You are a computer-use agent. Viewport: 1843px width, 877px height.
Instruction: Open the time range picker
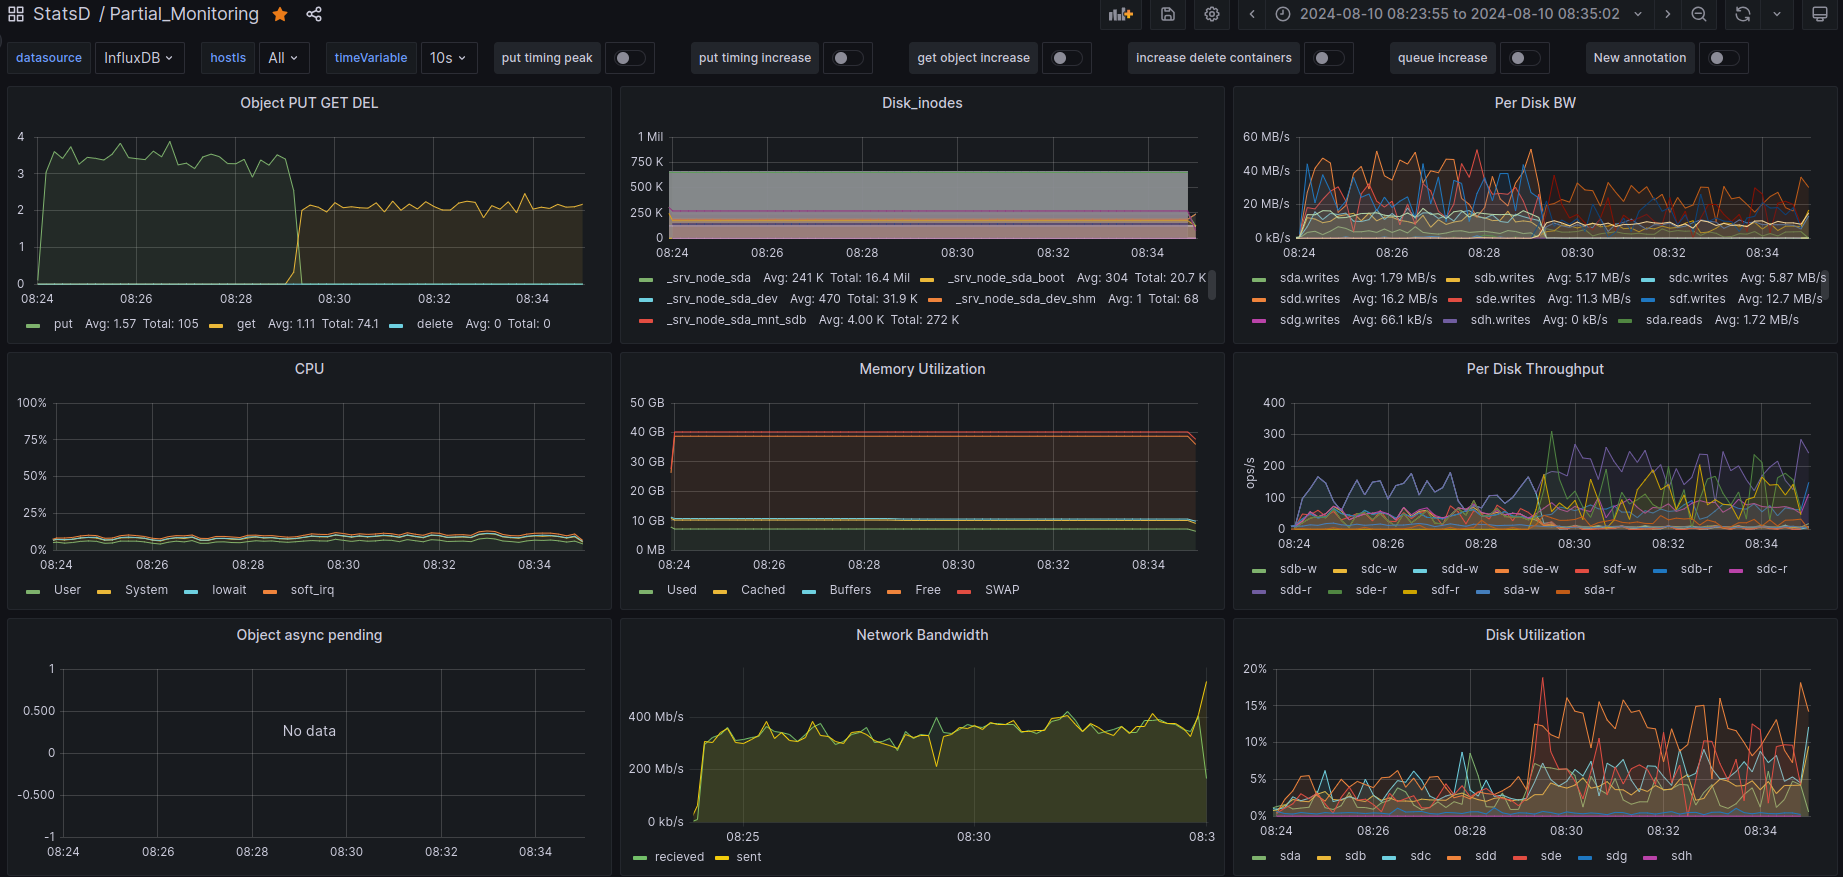[x=1458, y=14]
